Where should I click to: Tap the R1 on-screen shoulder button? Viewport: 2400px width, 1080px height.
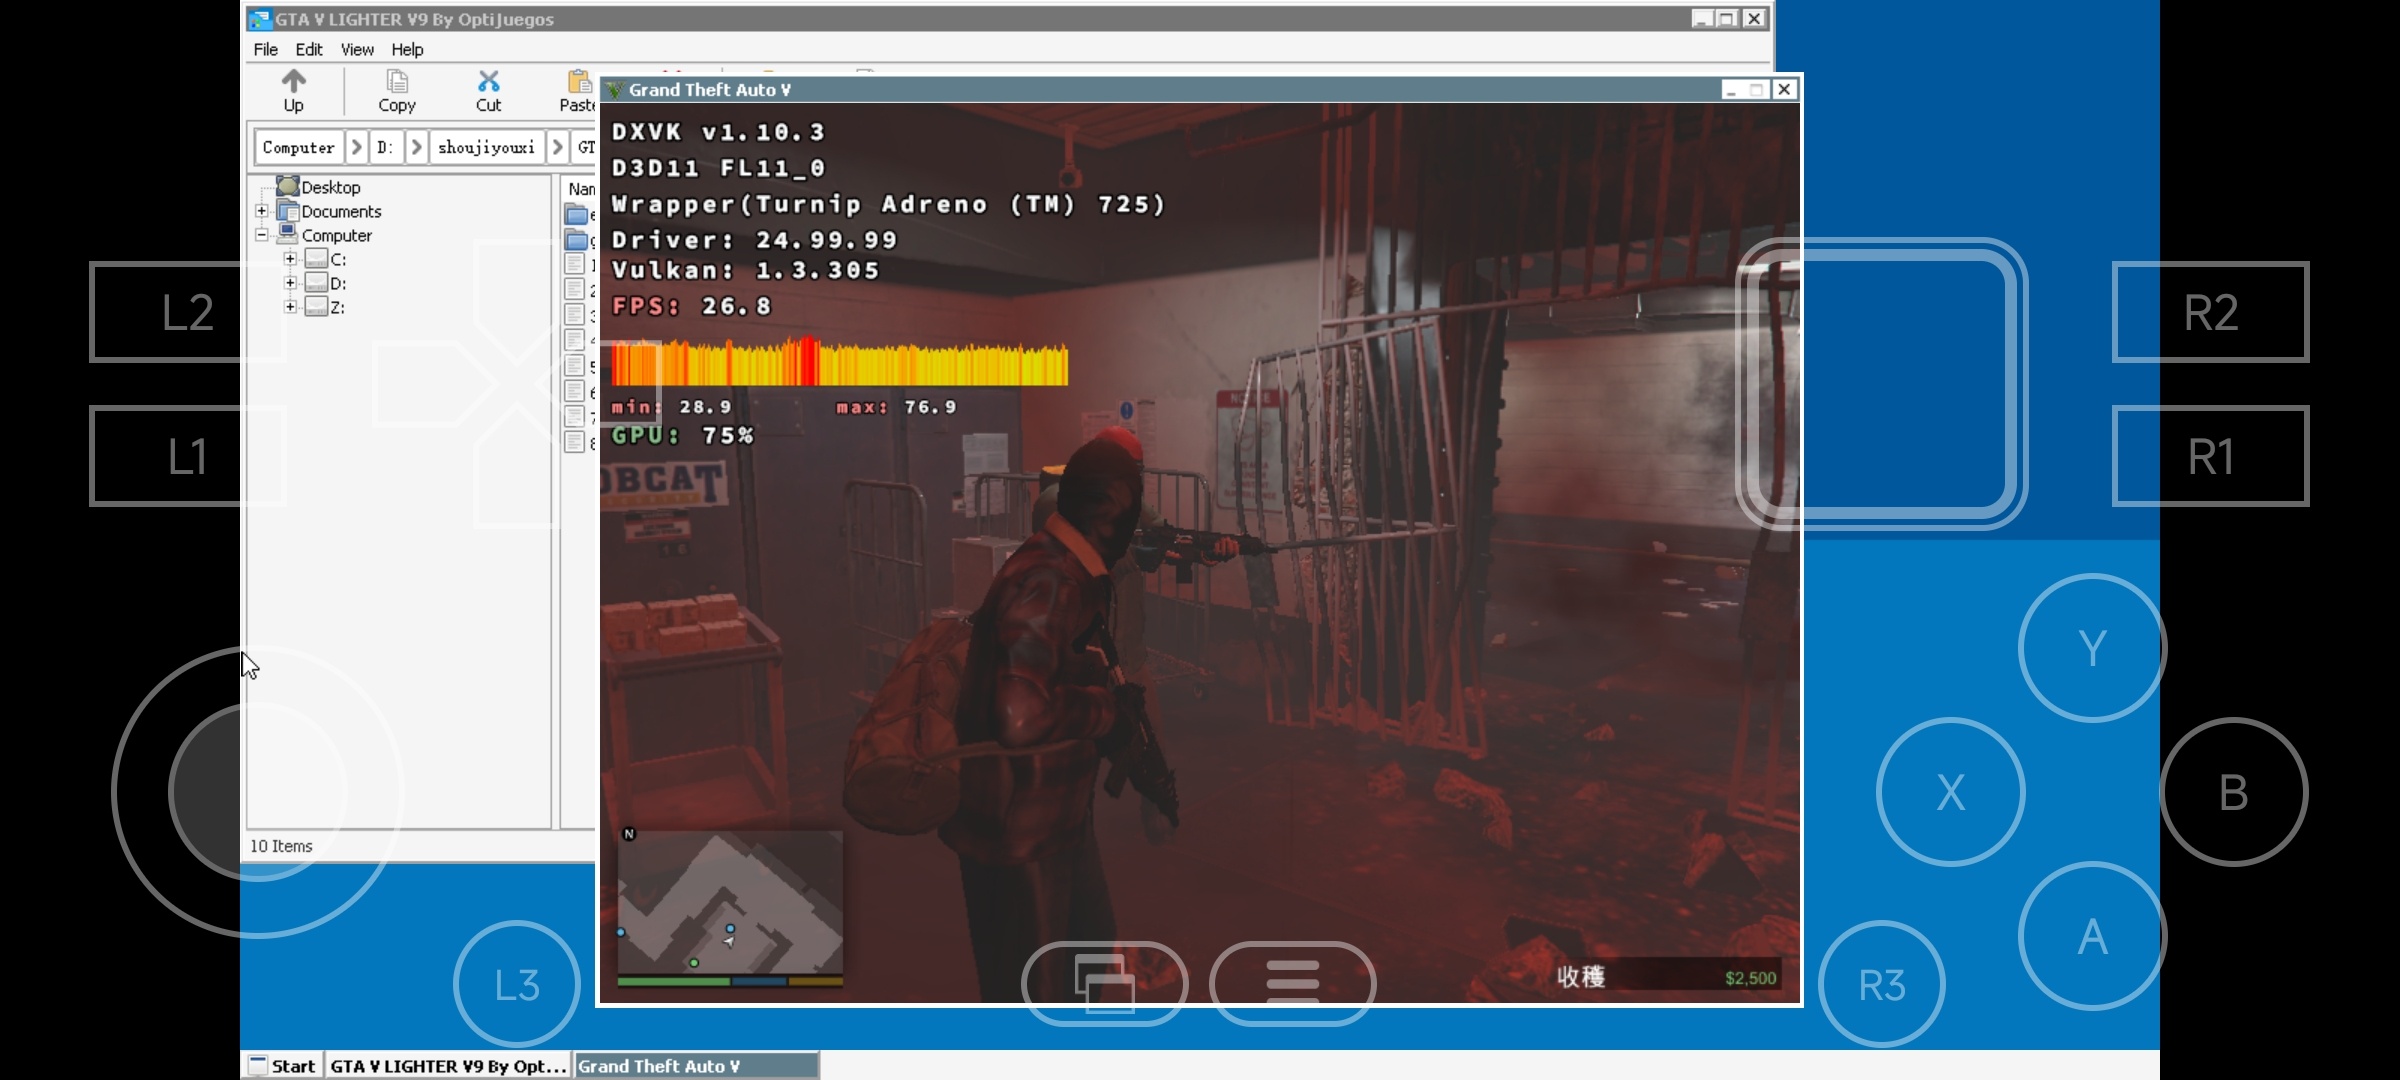[2210, 456]
